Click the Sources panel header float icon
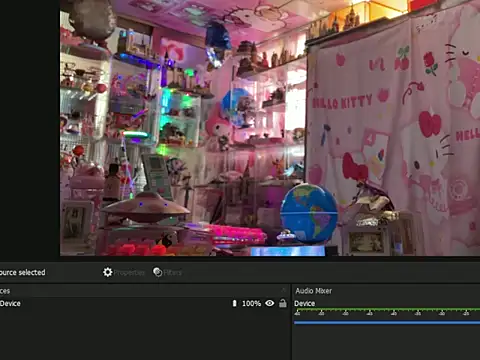The width and height of the screenshot is (480, 360). [284, 290]
